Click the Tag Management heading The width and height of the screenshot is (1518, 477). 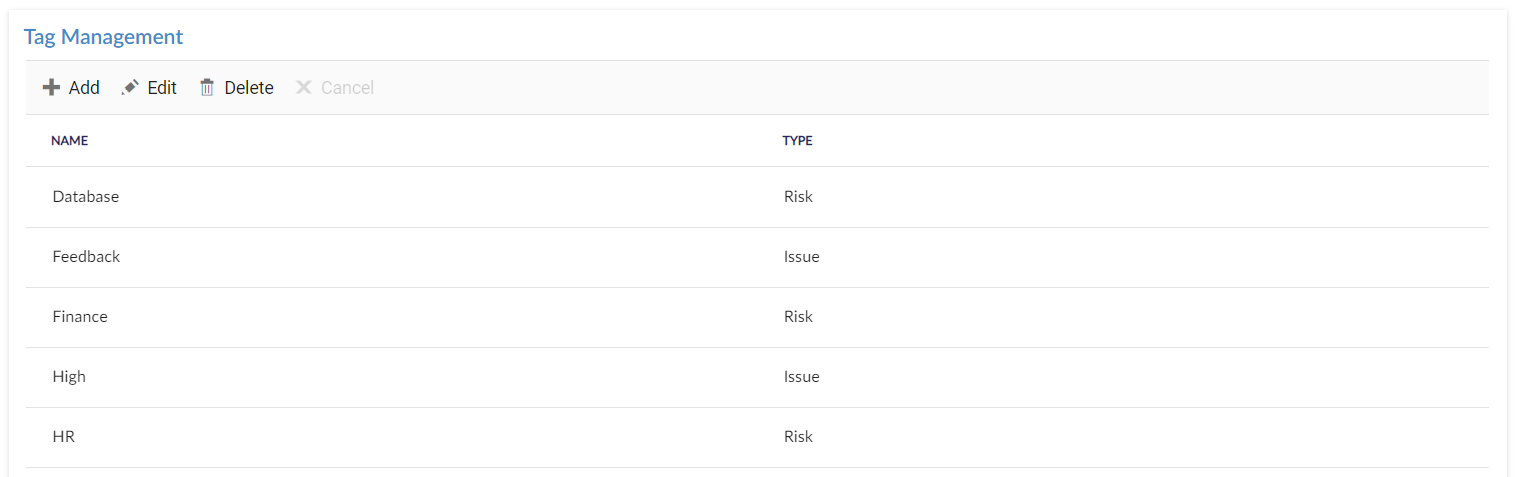point(104,37)
